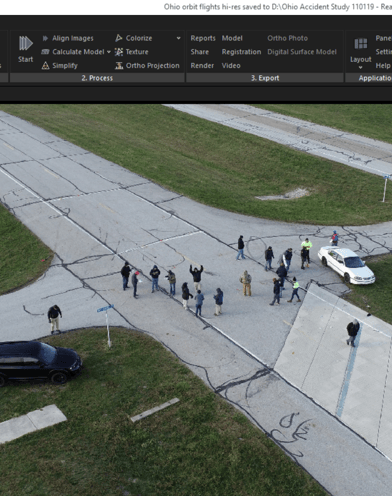The image size is (392, 496).
Task: Click the Video export button
Action: click(x=231, y=66)
